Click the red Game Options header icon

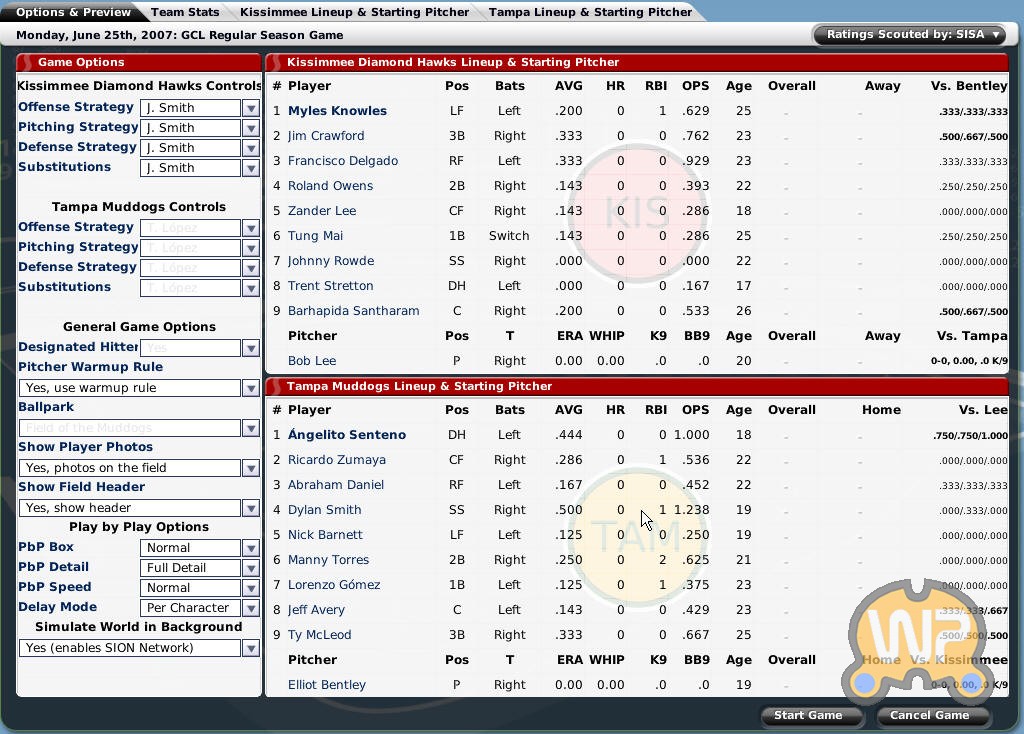(26, 62)
